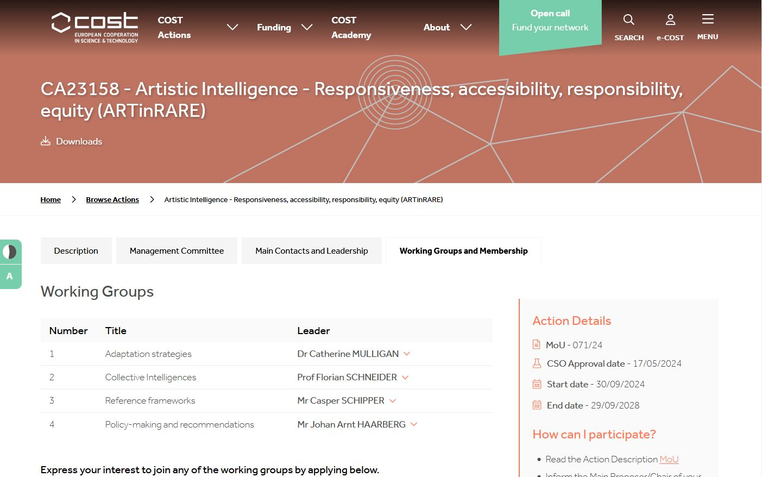Click the How can I participate? heading

pyautogui.click(x=594, y=434)
